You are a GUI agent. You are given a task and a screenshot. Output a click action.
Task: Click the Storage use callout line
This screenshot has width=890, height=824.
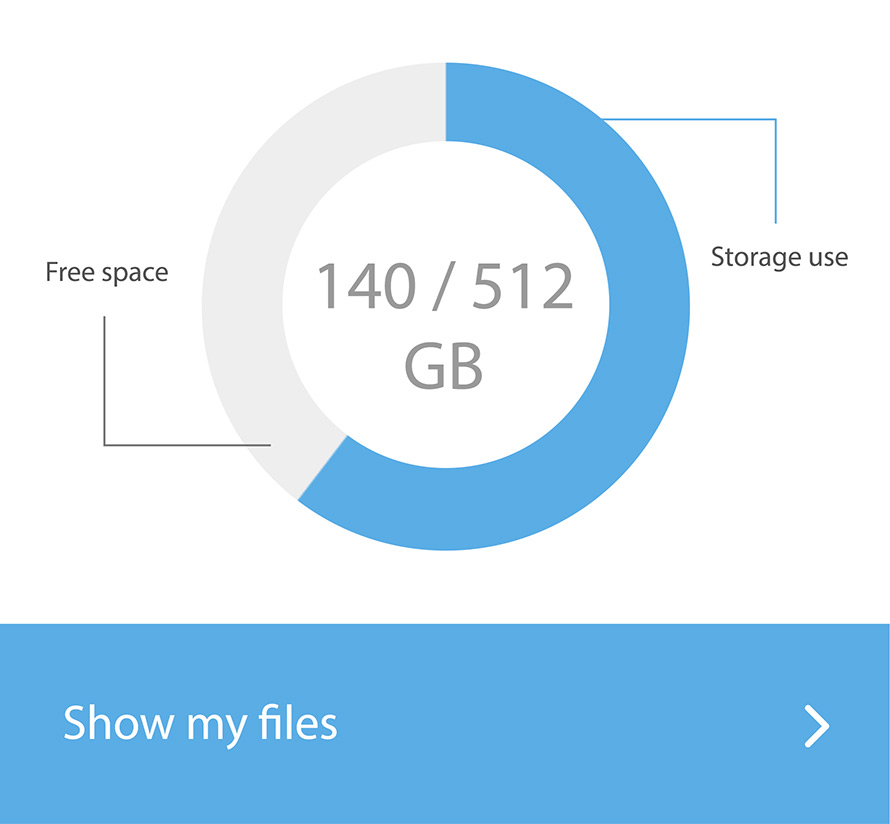tap(775, 170)
